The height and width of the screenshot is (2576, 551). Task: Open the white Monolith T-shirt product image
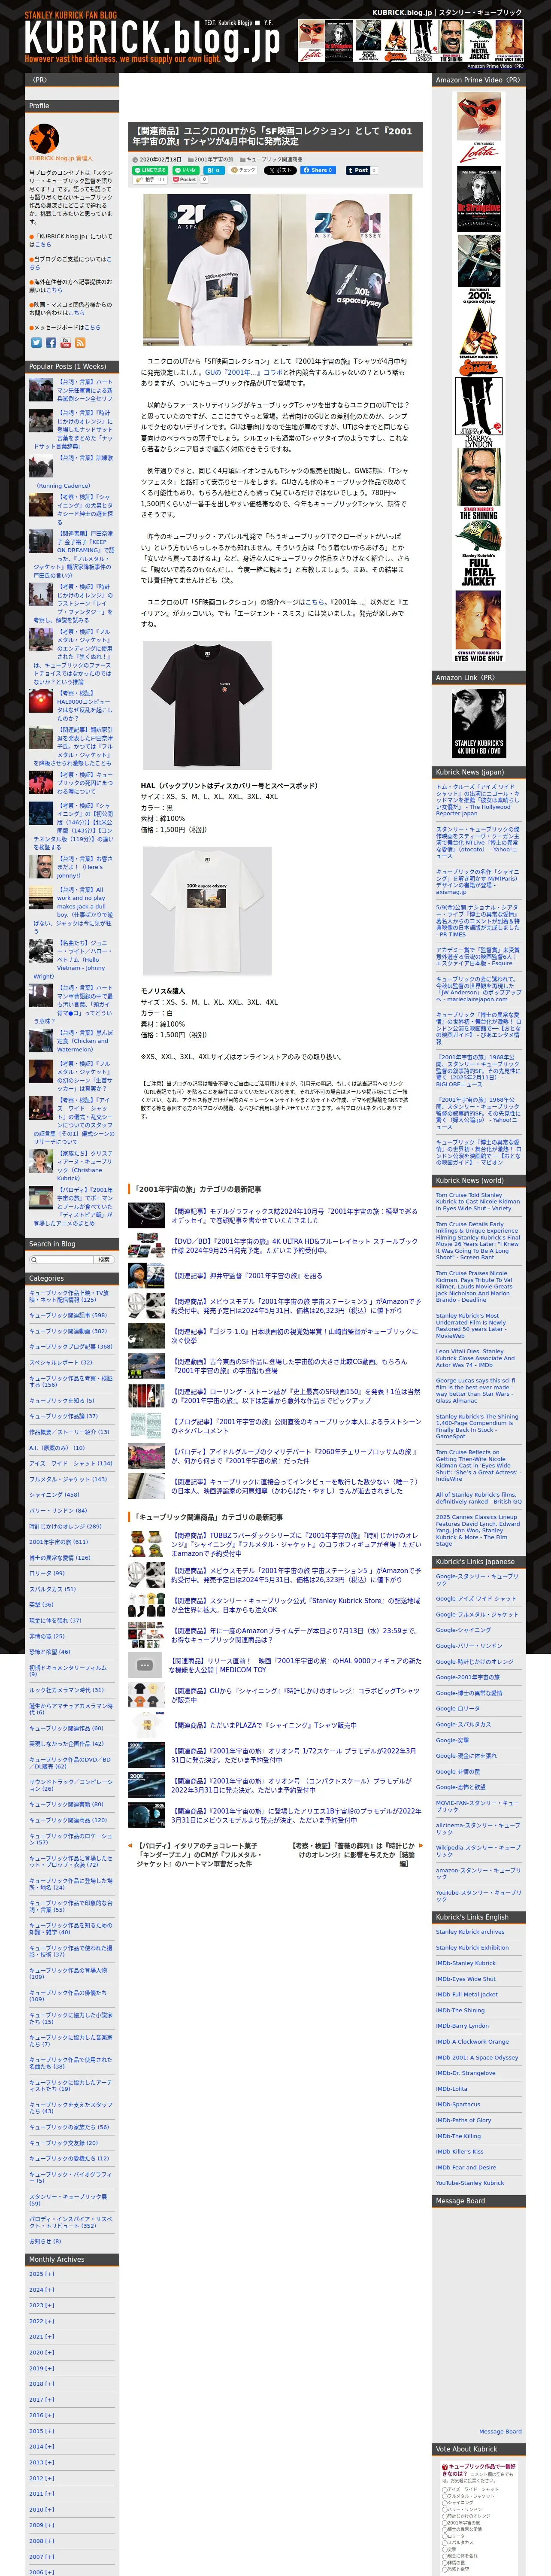tap(206, 912)
